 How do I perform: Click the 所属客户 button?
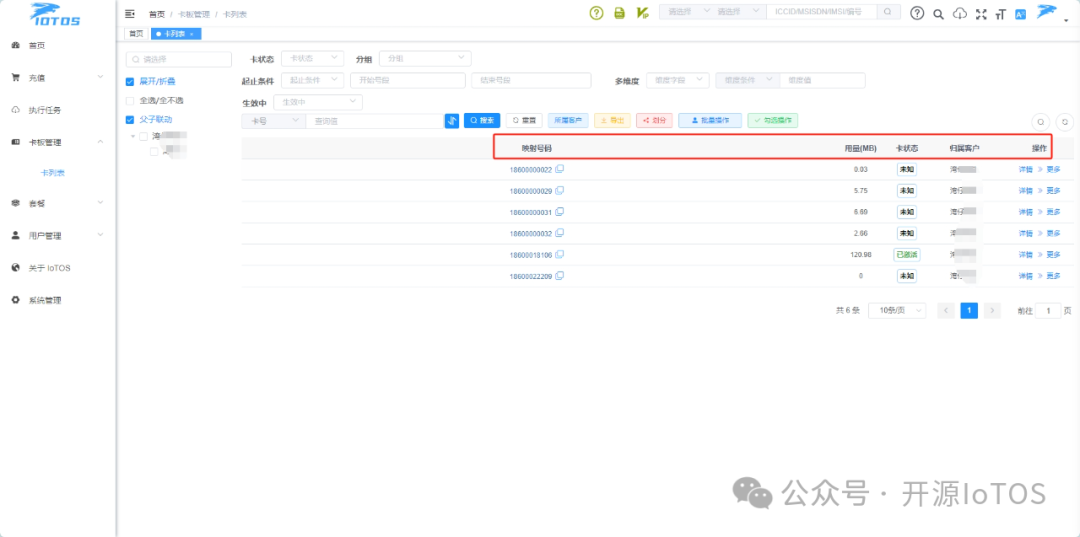568,120
